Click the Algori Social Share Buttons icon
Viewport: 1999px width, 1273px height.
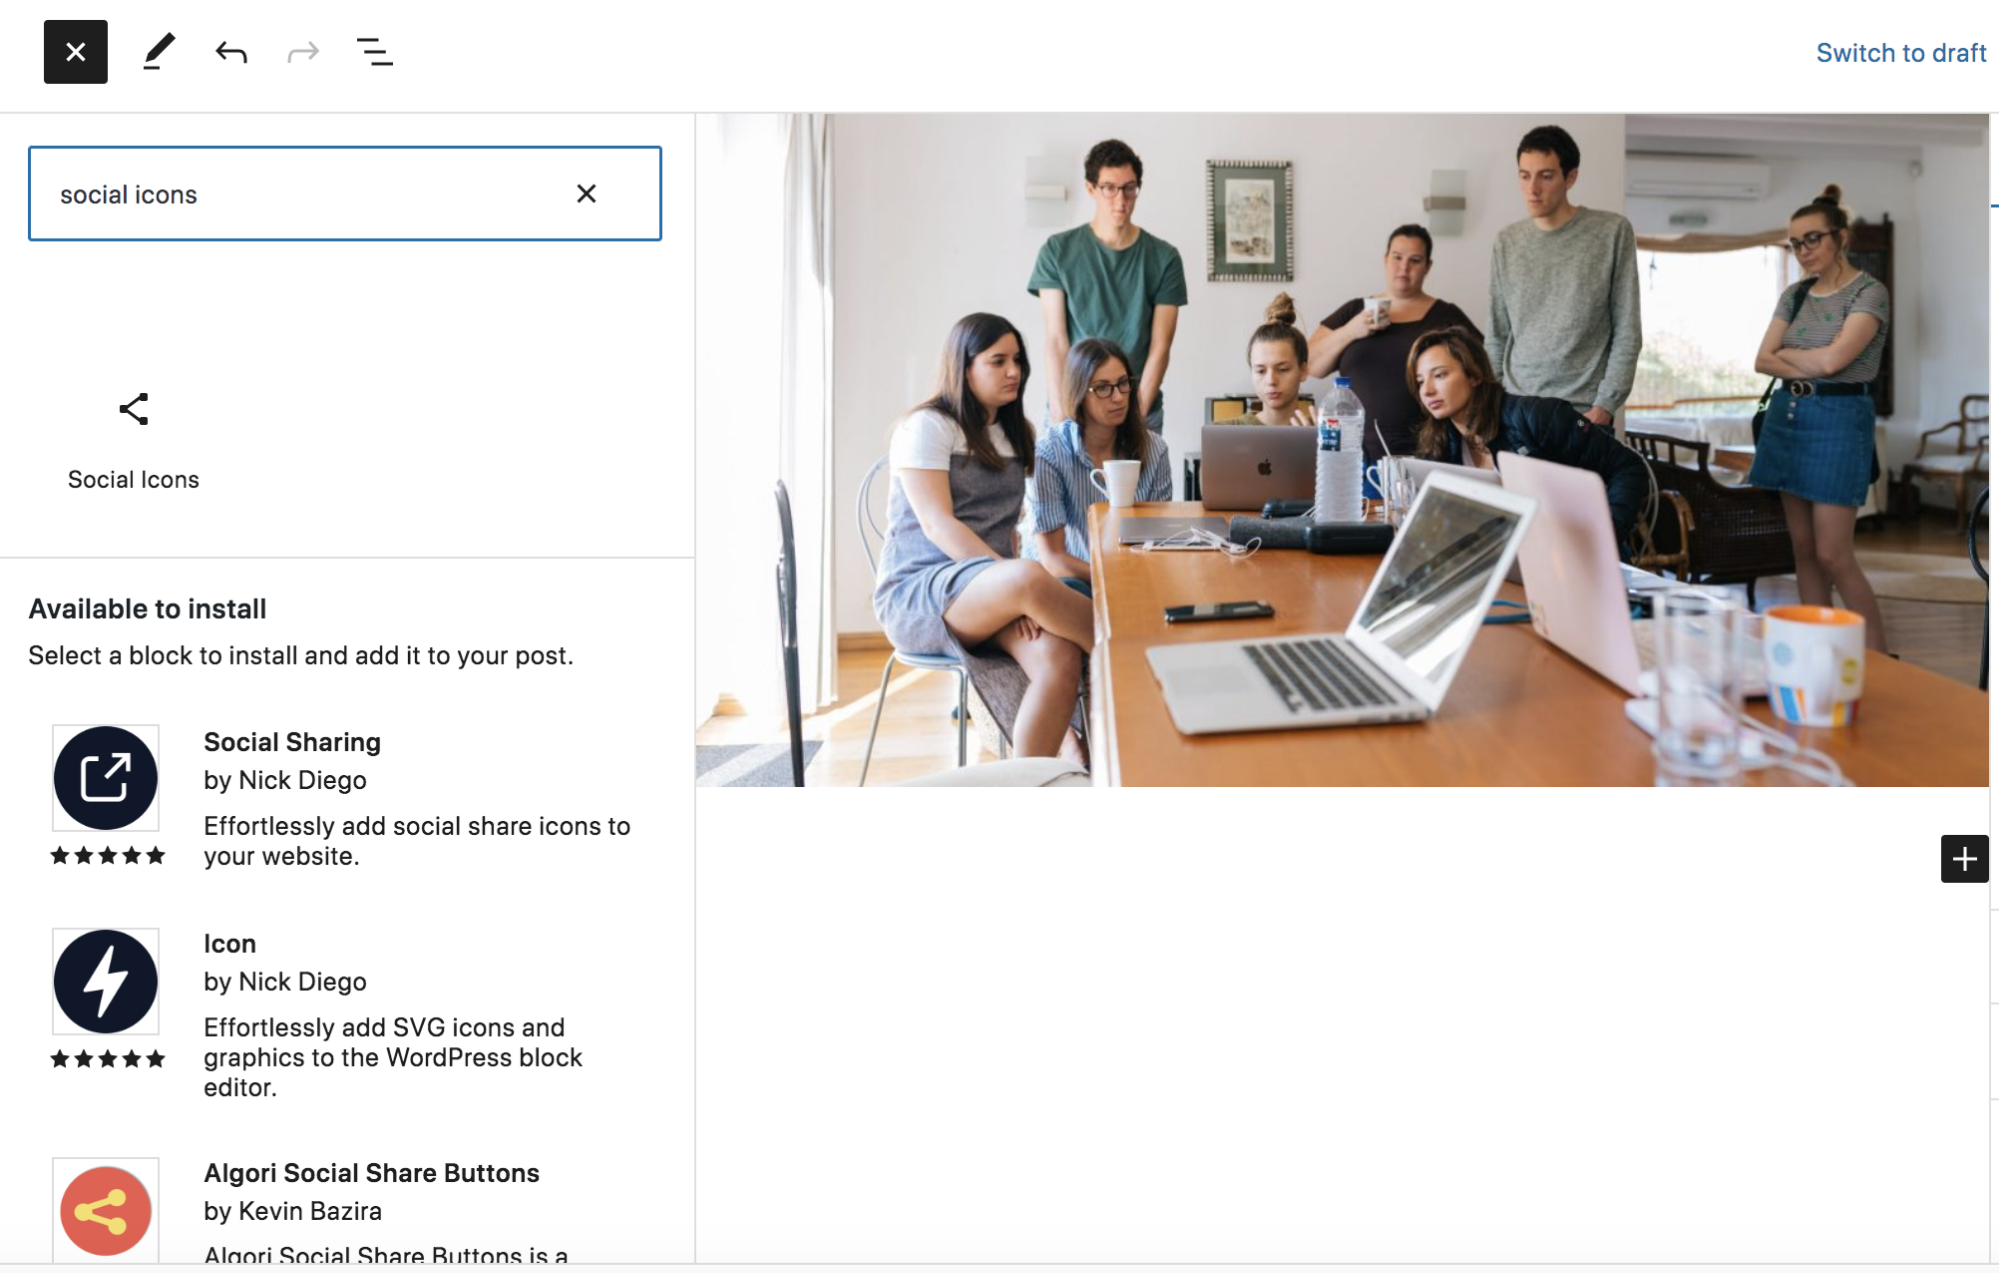click(103, 1209)
